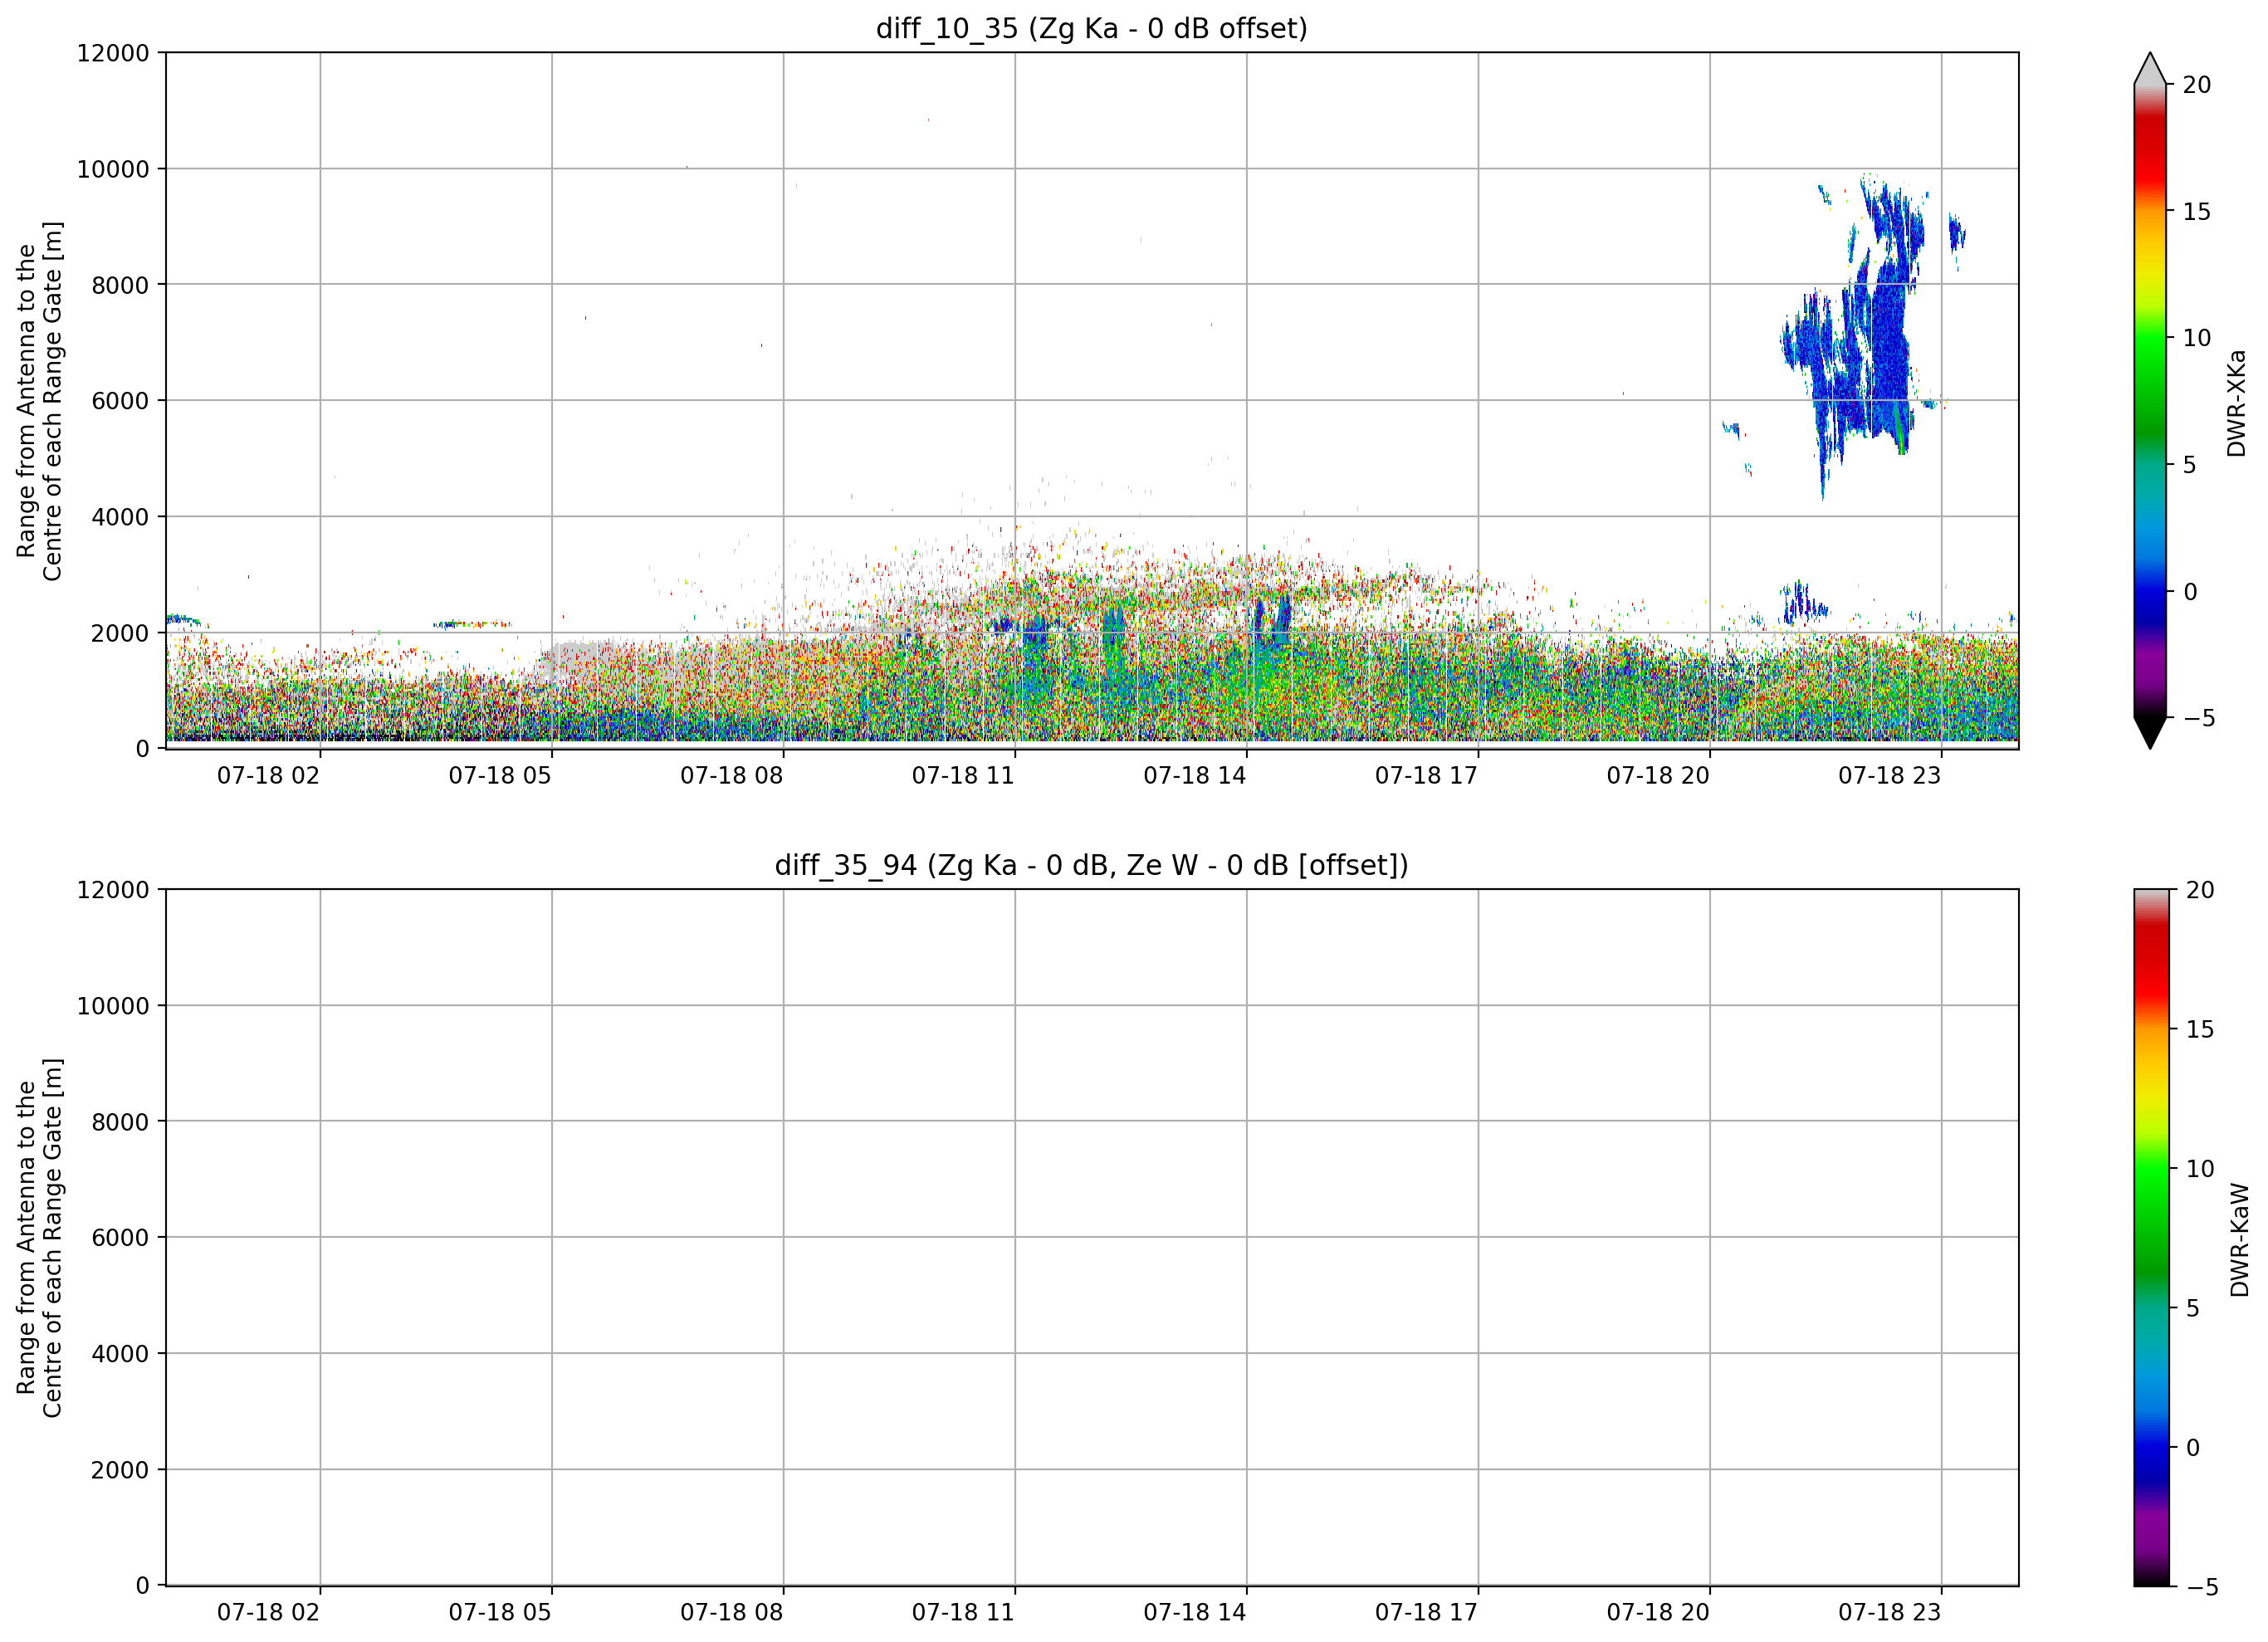The image size is (2268, 1642).
Task: Click the '07-18 23' tick label on bottom plot
Action: 1889,1613
